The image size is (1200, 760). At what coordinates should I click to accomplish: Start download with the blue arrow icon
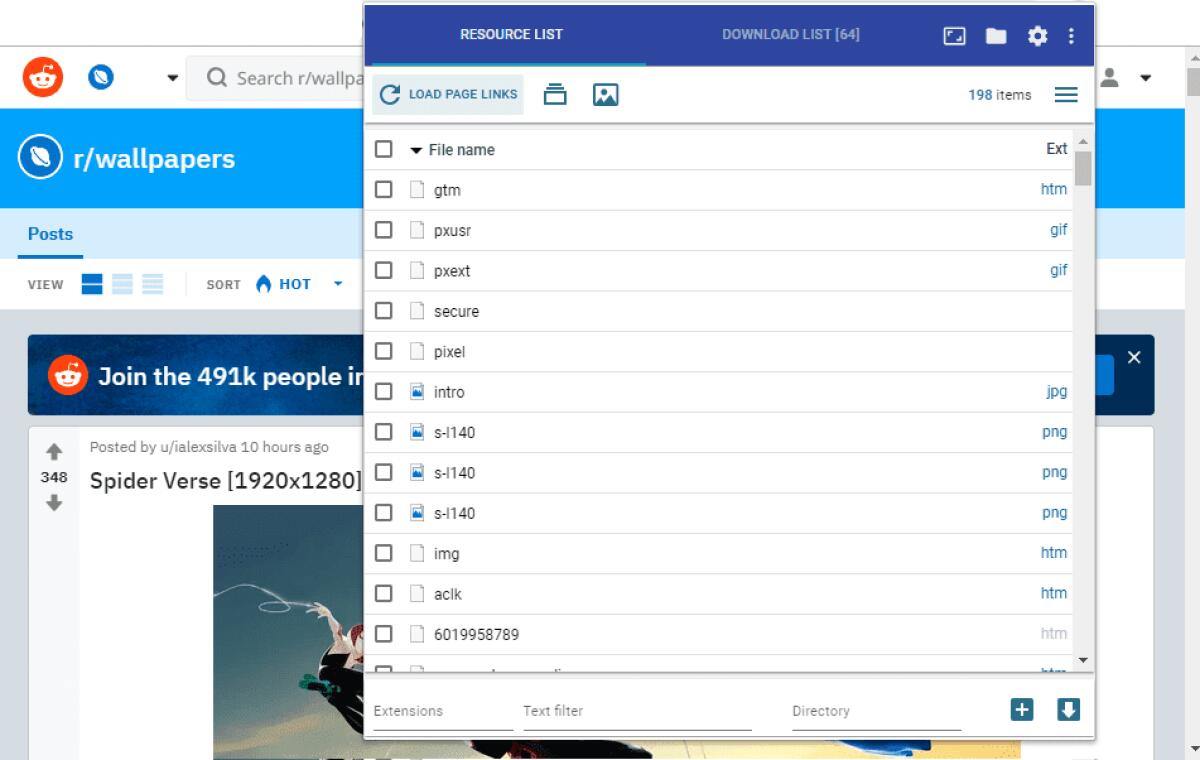tap(1068, 709)
